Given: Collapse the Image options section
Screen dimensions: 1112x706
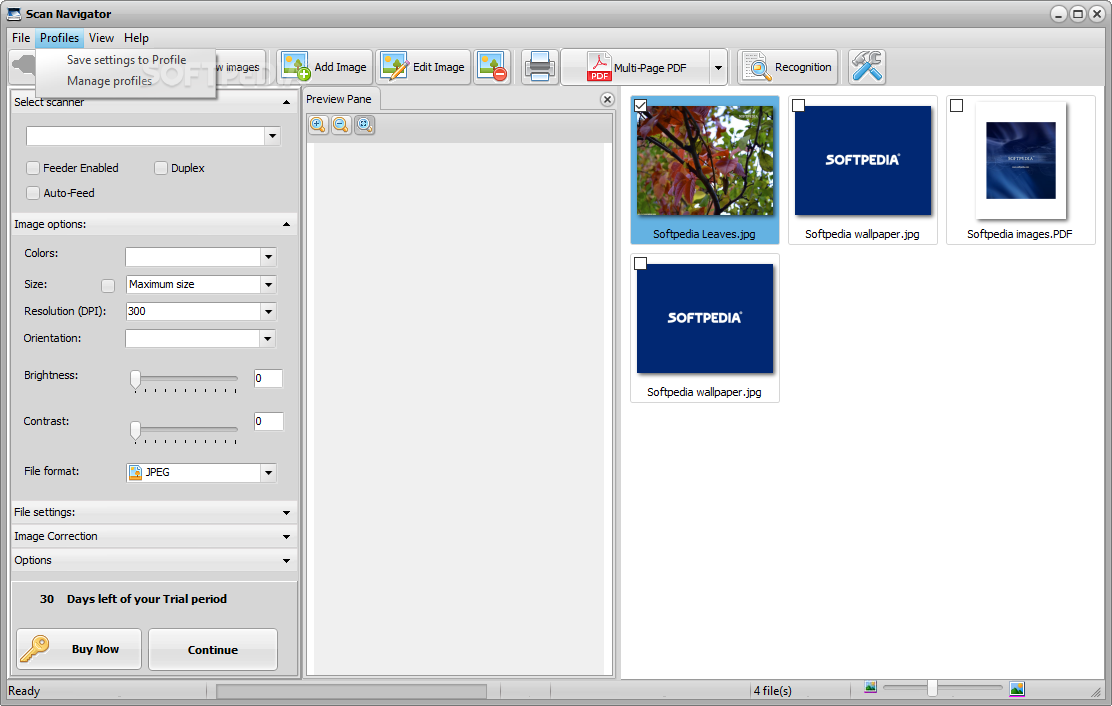Looking at the screenshot, I should [x=287, y=224].
